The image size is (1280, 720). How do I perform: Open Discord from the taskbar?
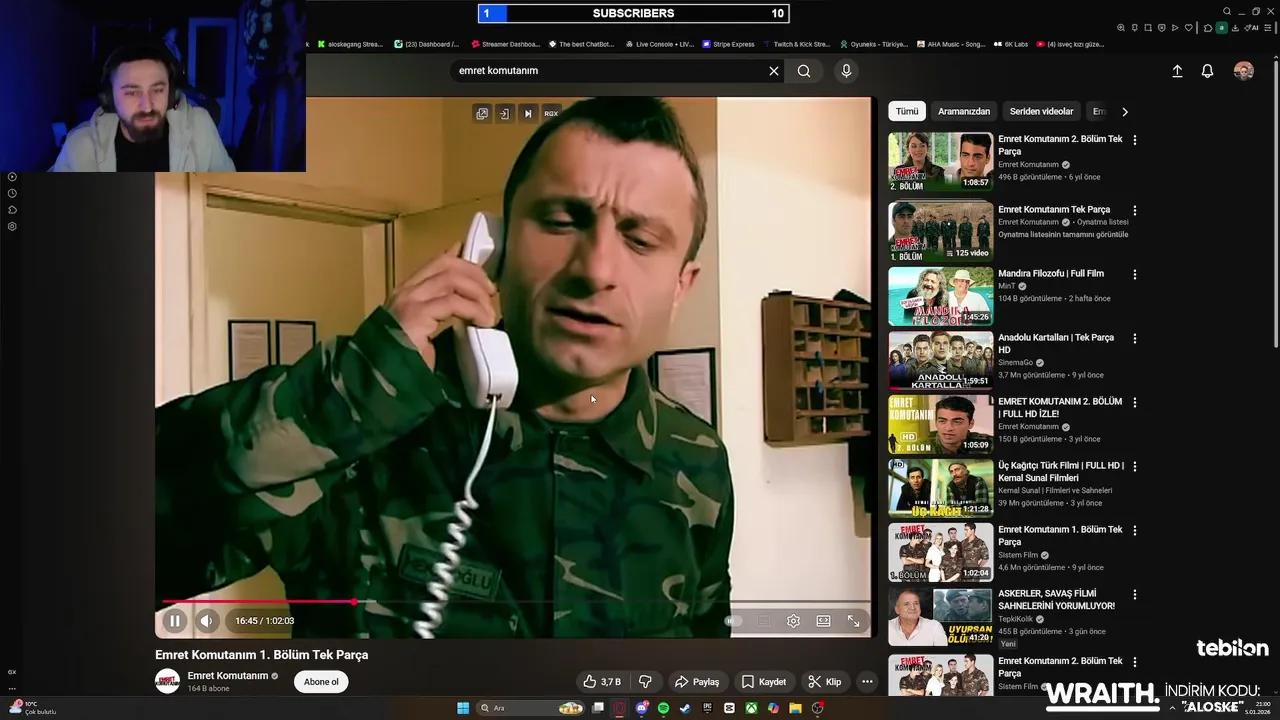[641, 708]
